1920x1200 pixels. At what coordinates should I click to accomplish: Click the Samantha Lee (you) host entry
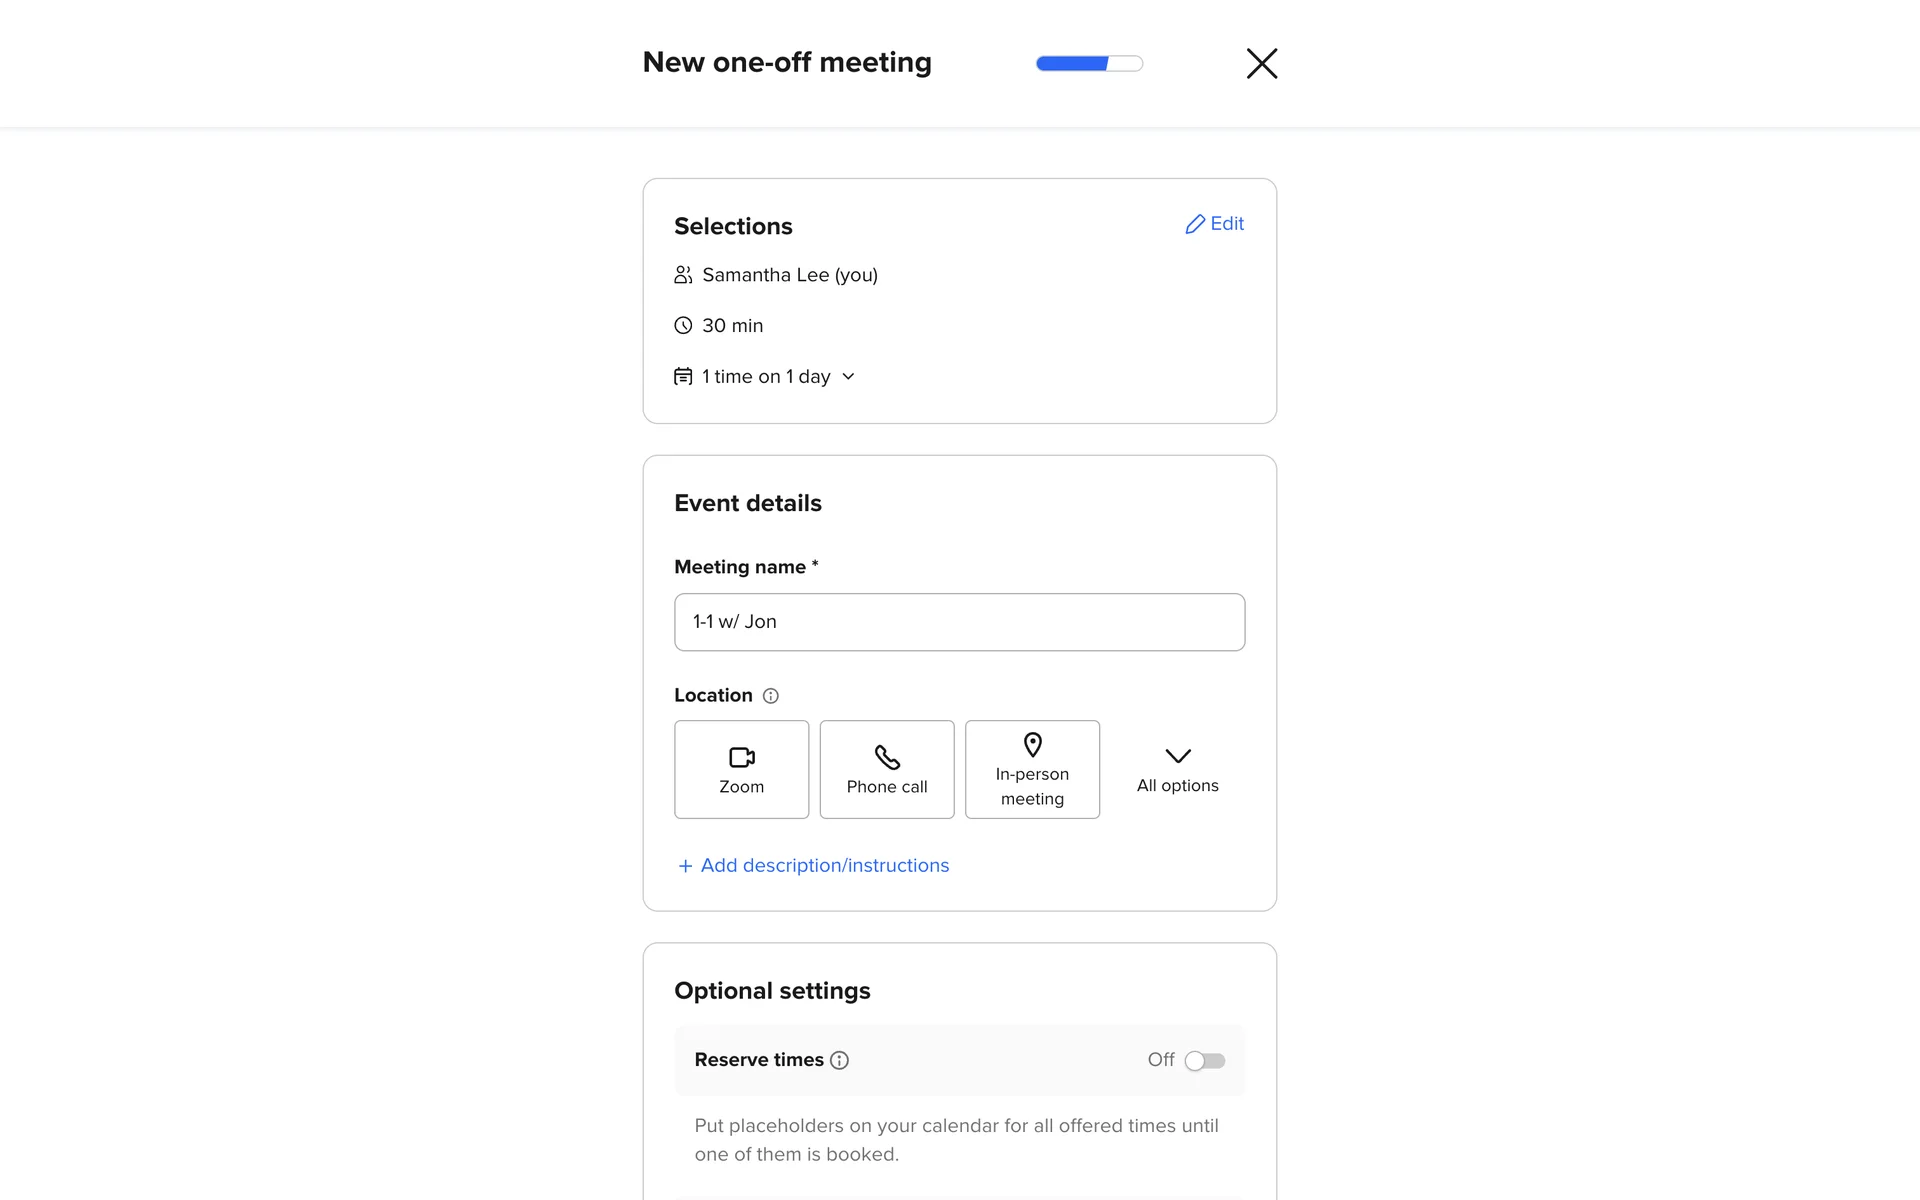(x=789, y=275)
